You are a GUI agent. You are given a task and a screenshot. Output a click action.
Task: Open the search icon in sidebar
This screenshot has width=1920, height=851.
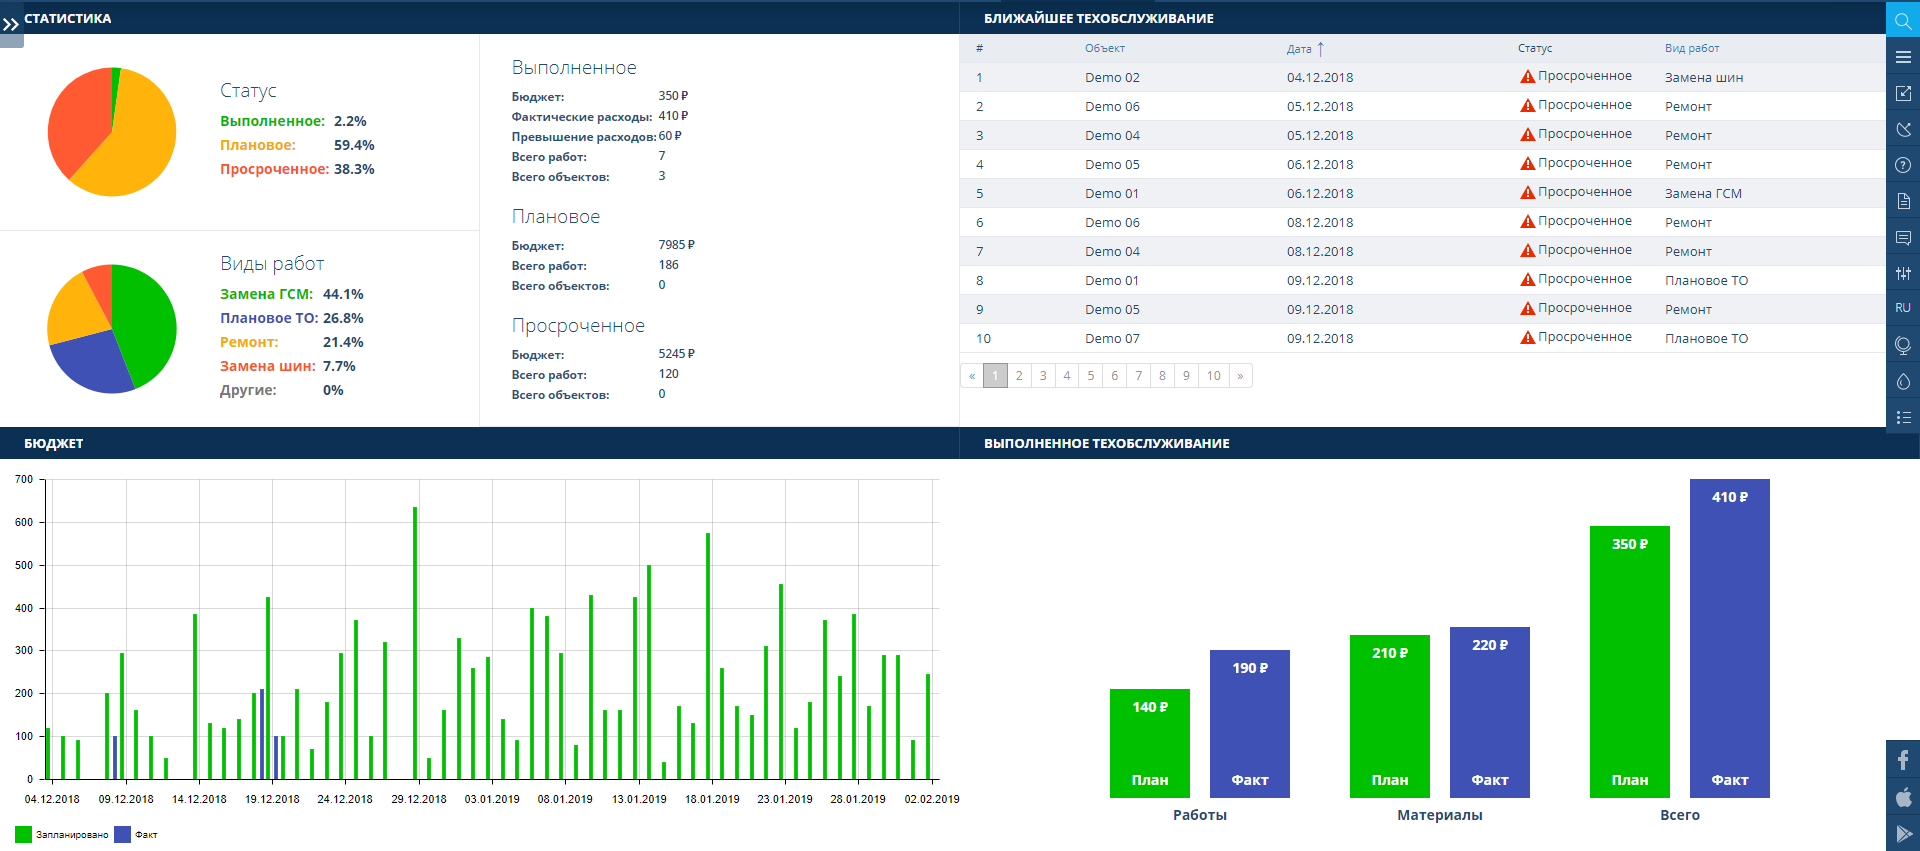coord(1903,20)
